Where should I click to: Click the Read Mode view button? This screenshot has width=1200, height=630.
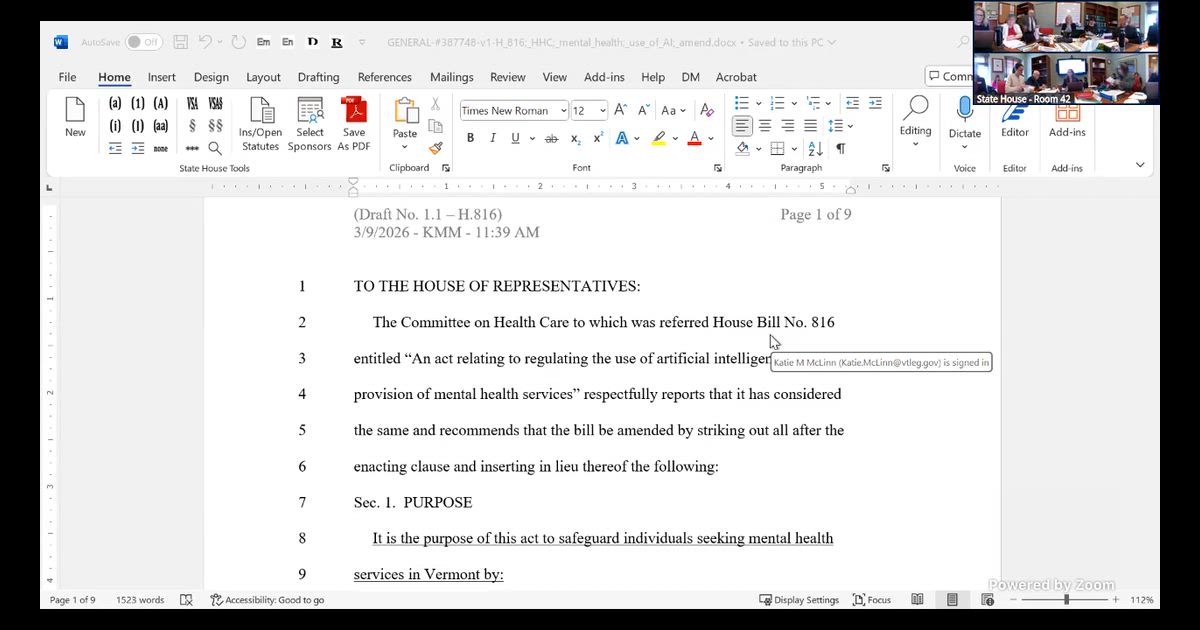coord(917,600)
